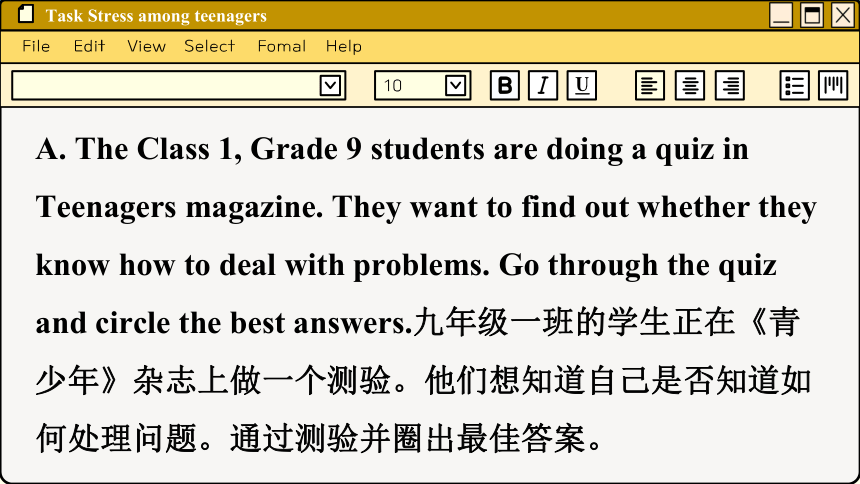Center align the text
This screenshot has width=860, height=484.
[690, 85]
